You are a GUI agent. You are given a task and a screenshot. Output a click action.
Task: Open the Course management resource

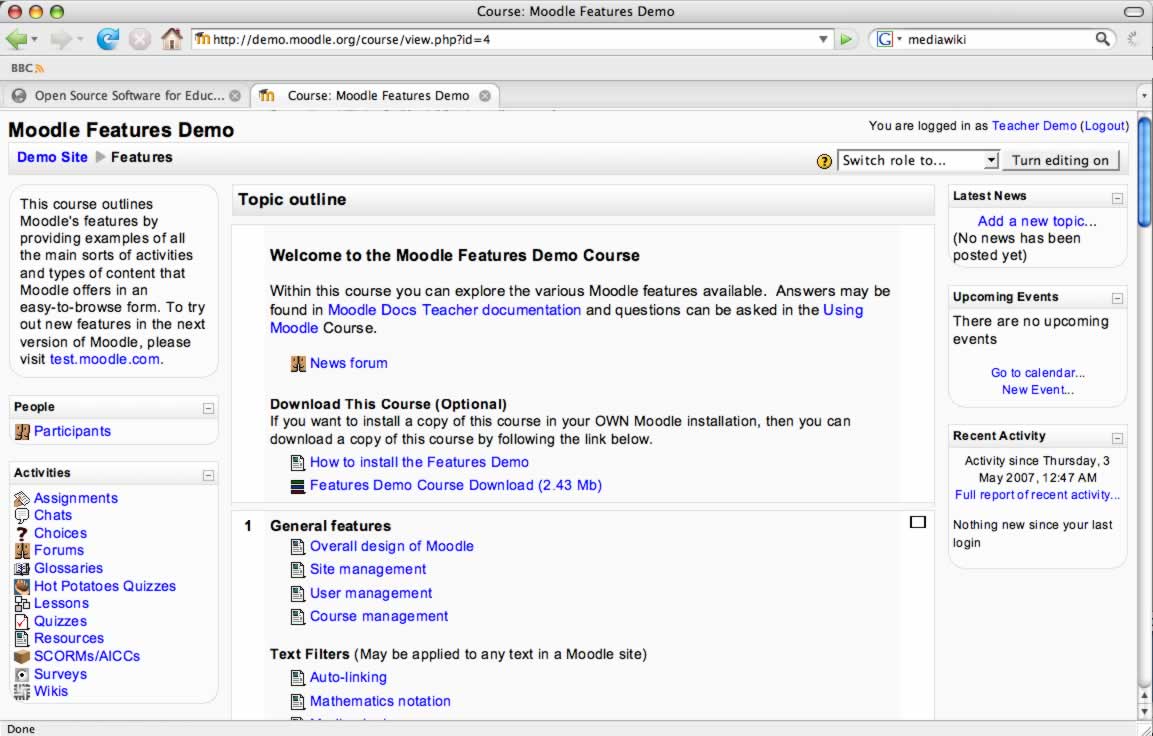click(379, 616)
